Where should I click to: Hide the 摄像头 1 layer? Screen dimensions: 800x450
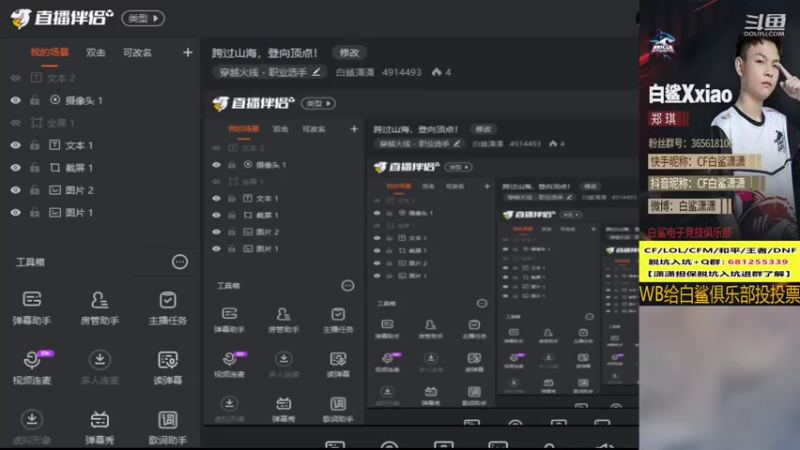tap(16, 101)
